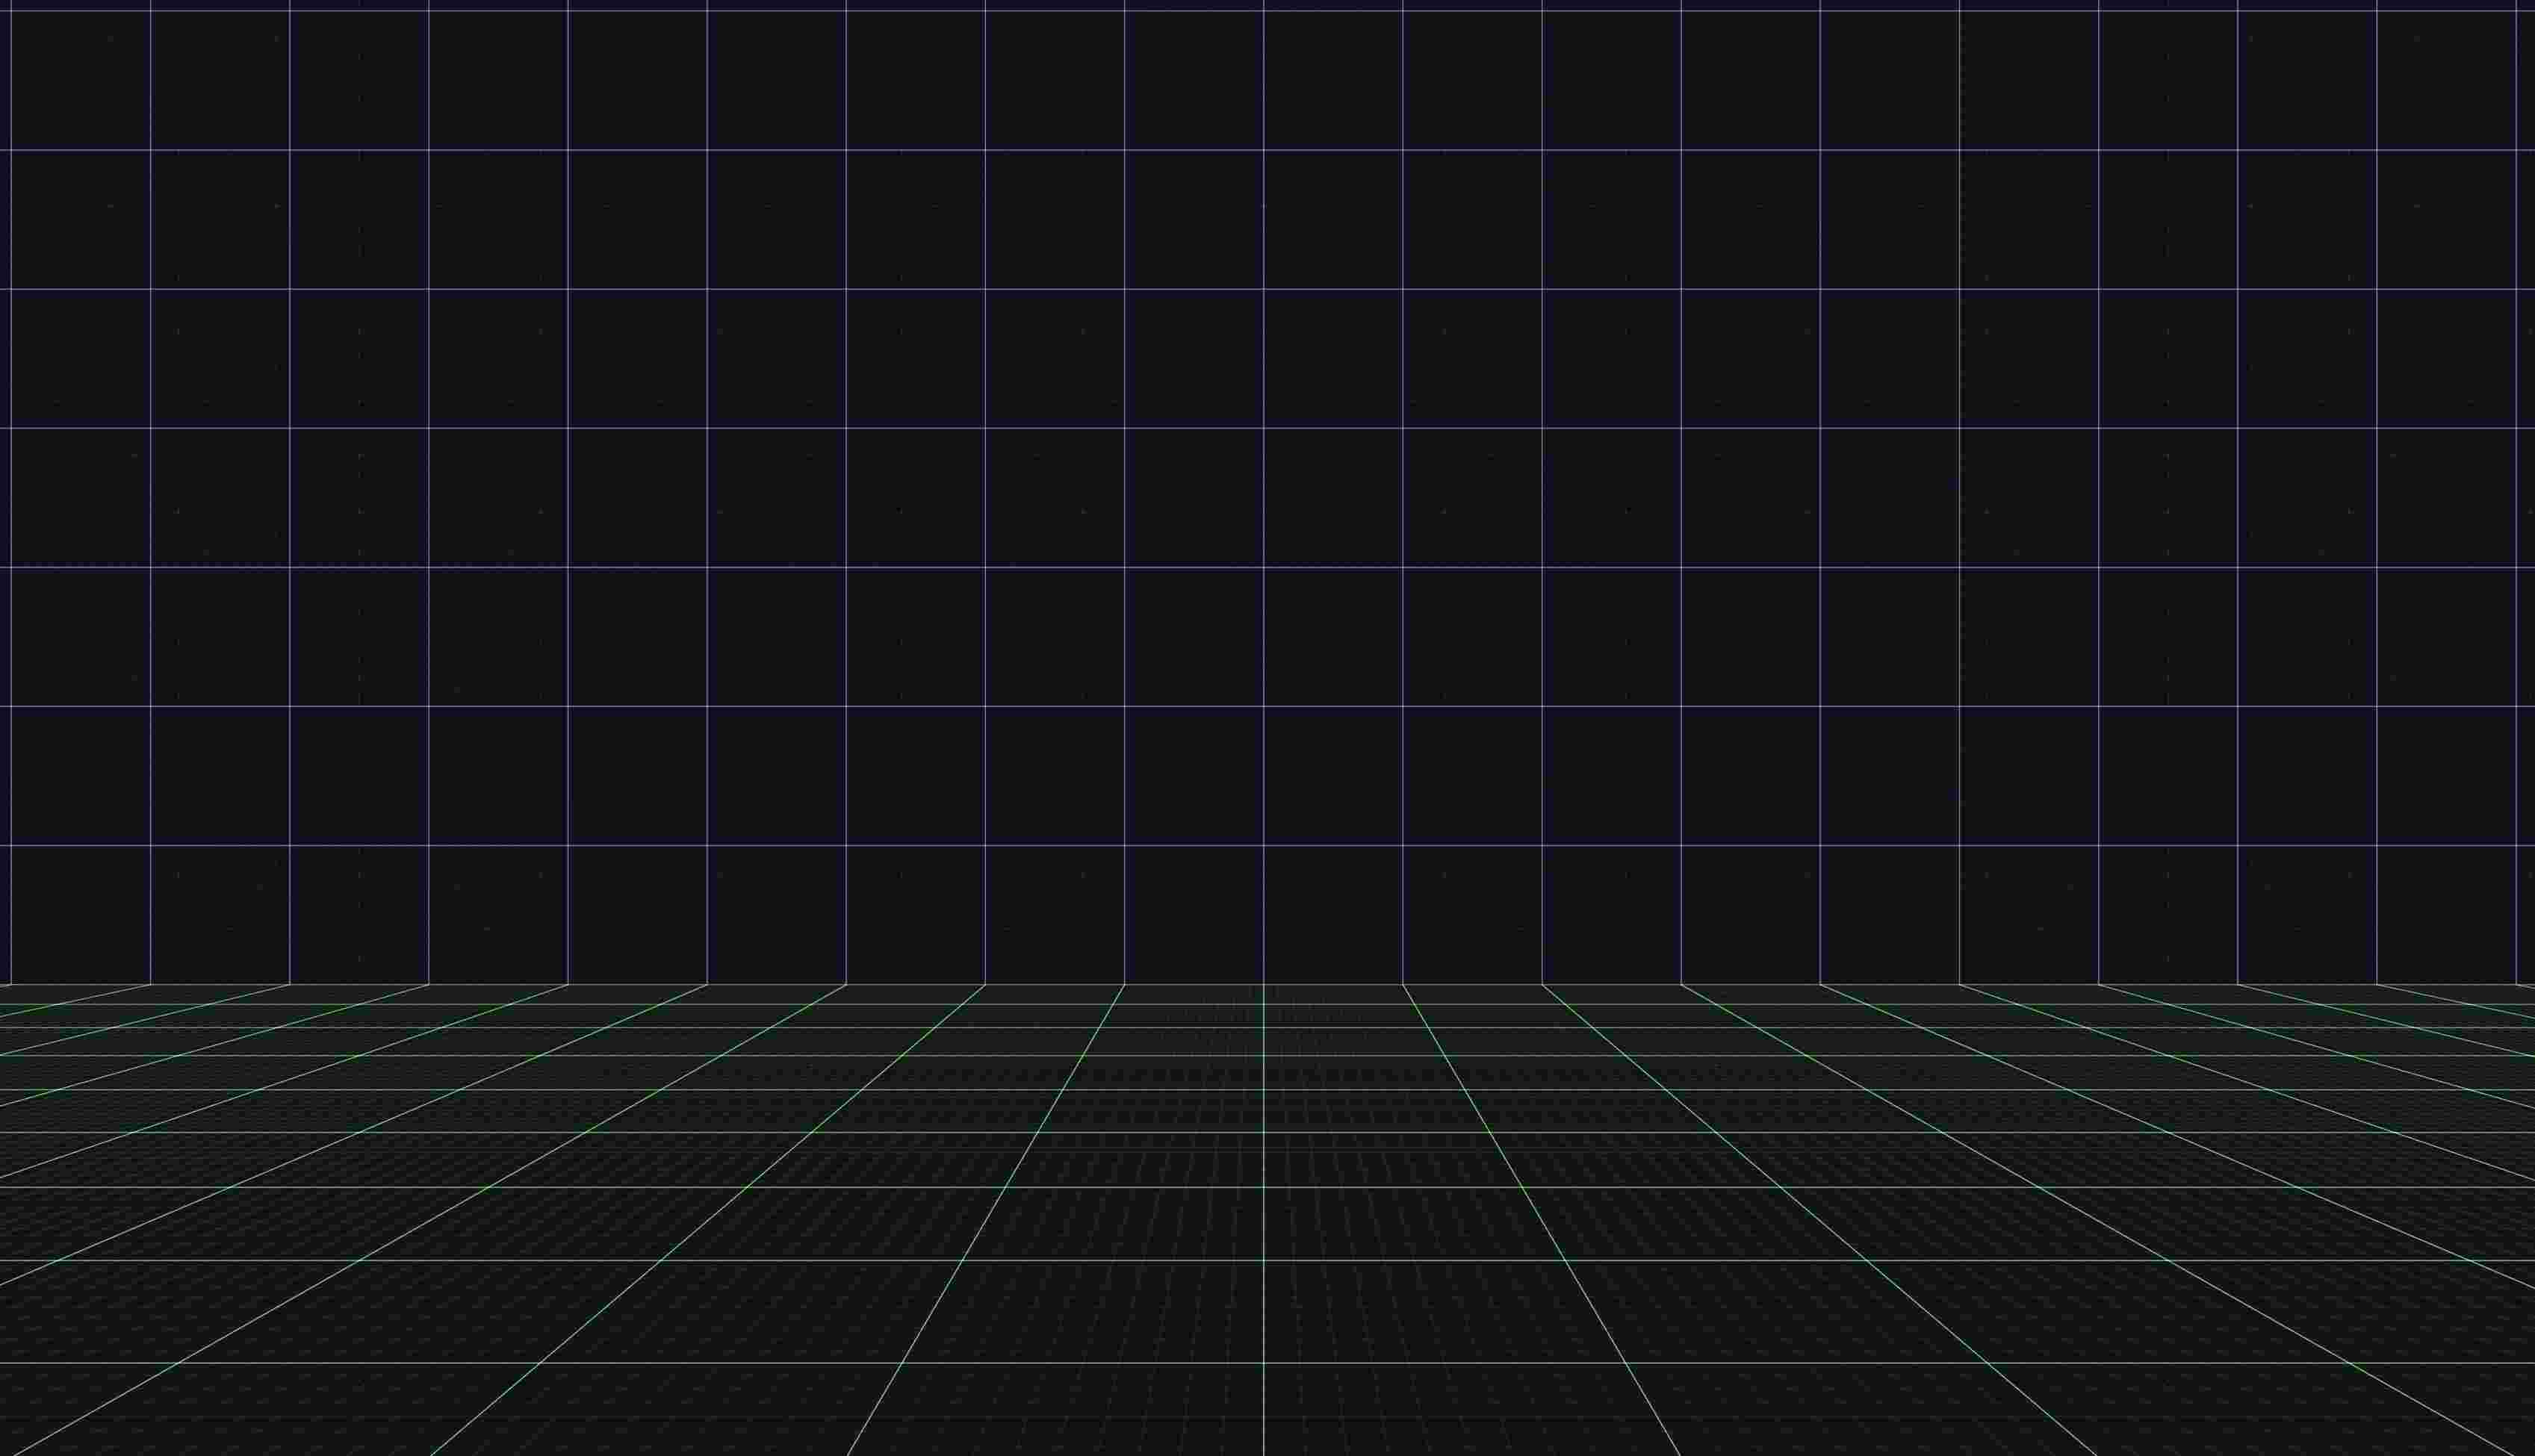Click the top-row wall cell just left of center line
Image resolution: width=2535 pixels, height=1456 pixels.
pos(1194,80)
